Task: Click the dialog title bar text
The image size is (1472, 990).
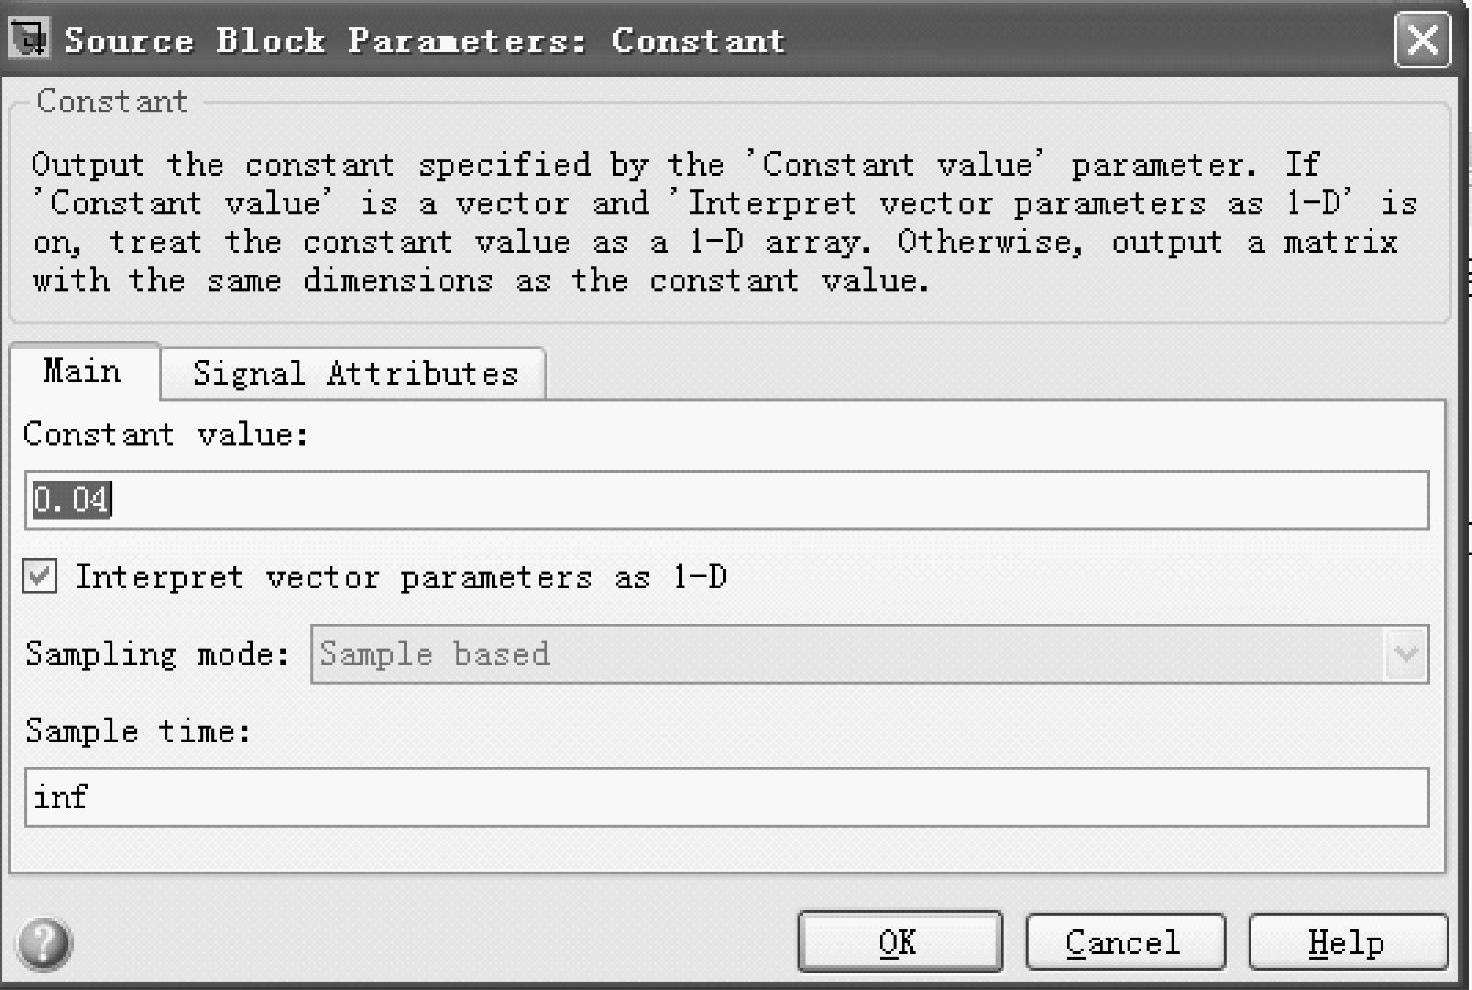Action: [x=424, y=41]
